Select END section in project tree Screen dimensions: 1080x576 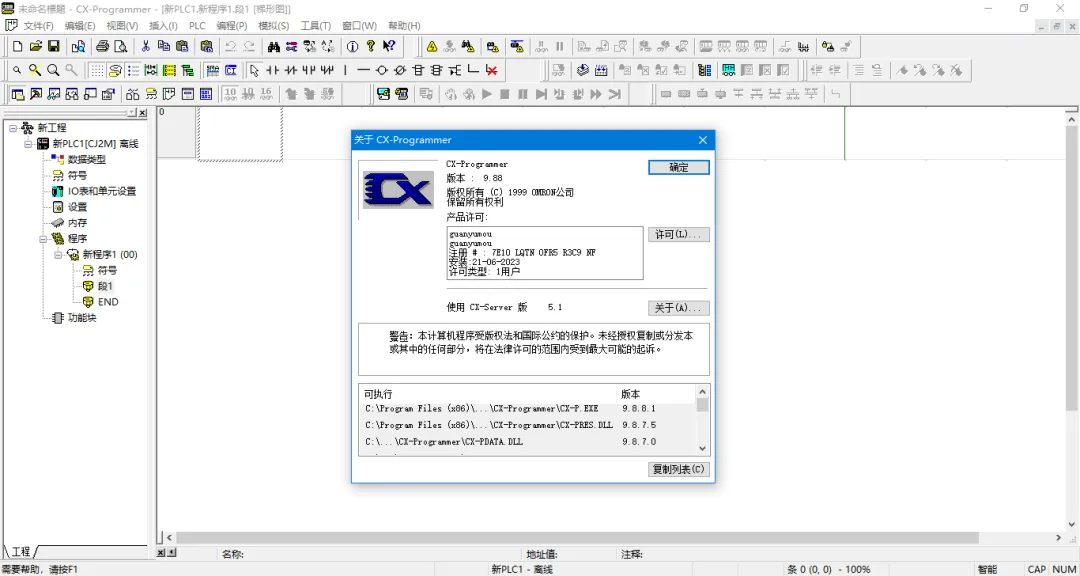pos(108,302)
